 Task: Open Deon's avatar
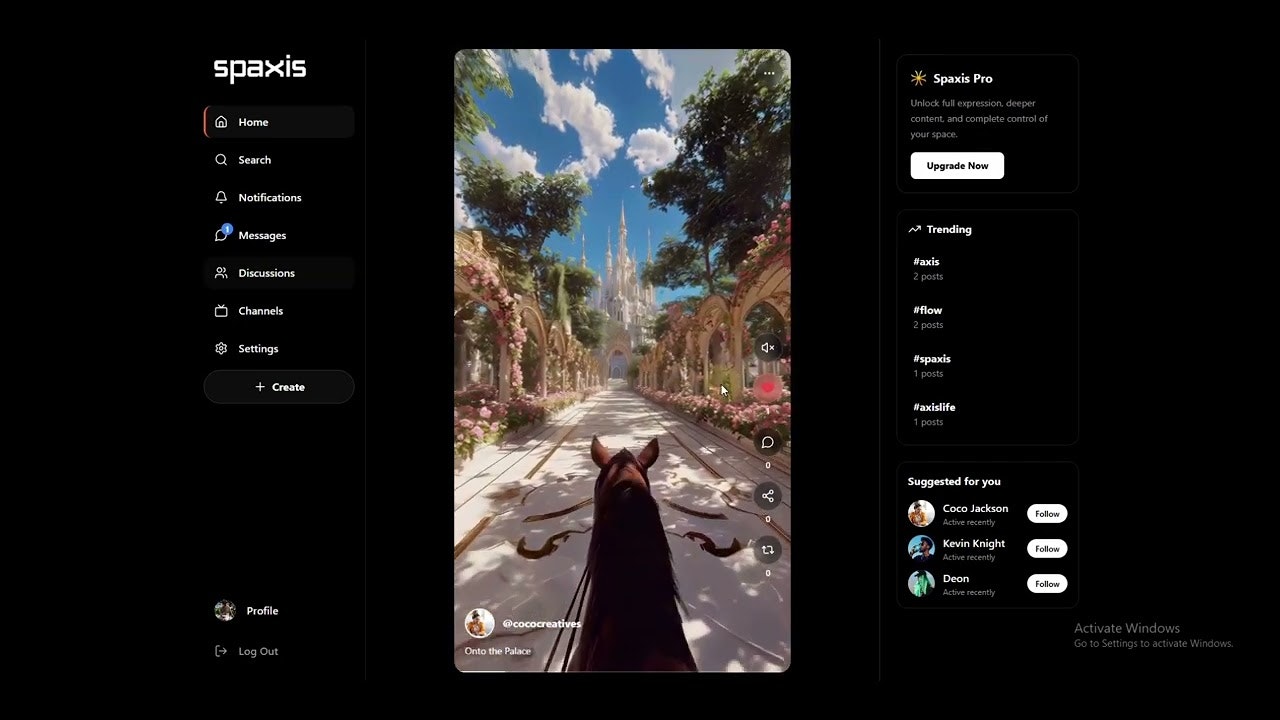[921, 584]
